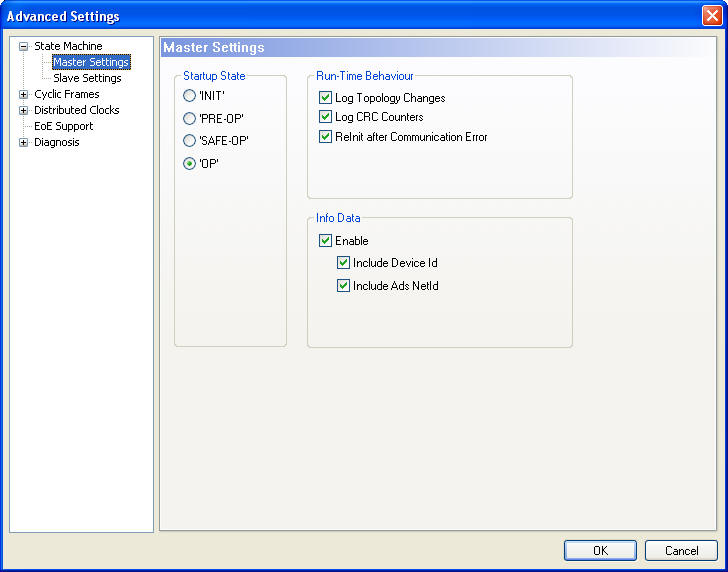
Task: Select Master Settings in the tree
Action: pos(90,62)
